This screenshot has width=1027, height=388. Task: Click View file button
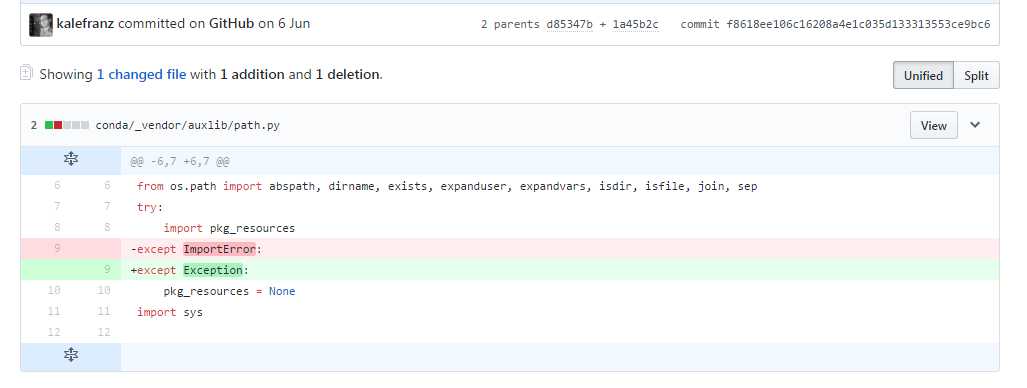pos(933,125)
